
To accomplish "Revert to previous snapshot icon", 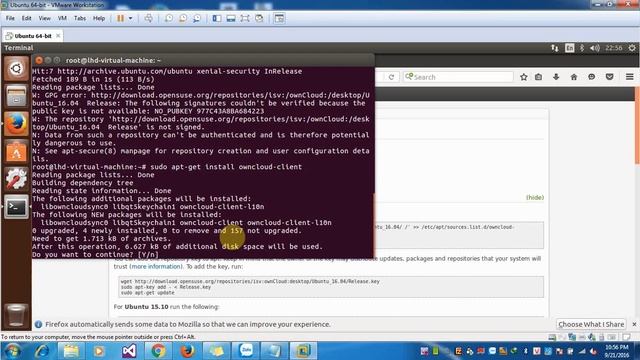I will click(x=183, y=18).
